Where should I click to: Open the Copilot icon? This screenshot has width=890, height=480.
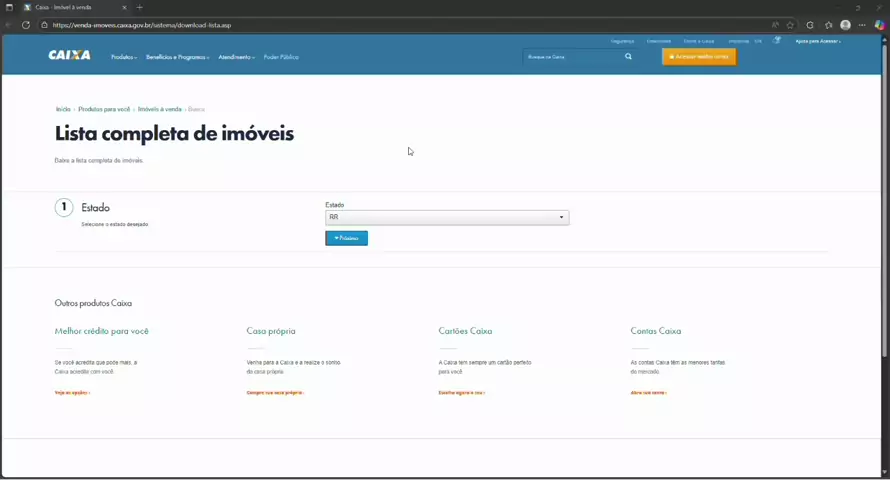click(x=879, y=25)
